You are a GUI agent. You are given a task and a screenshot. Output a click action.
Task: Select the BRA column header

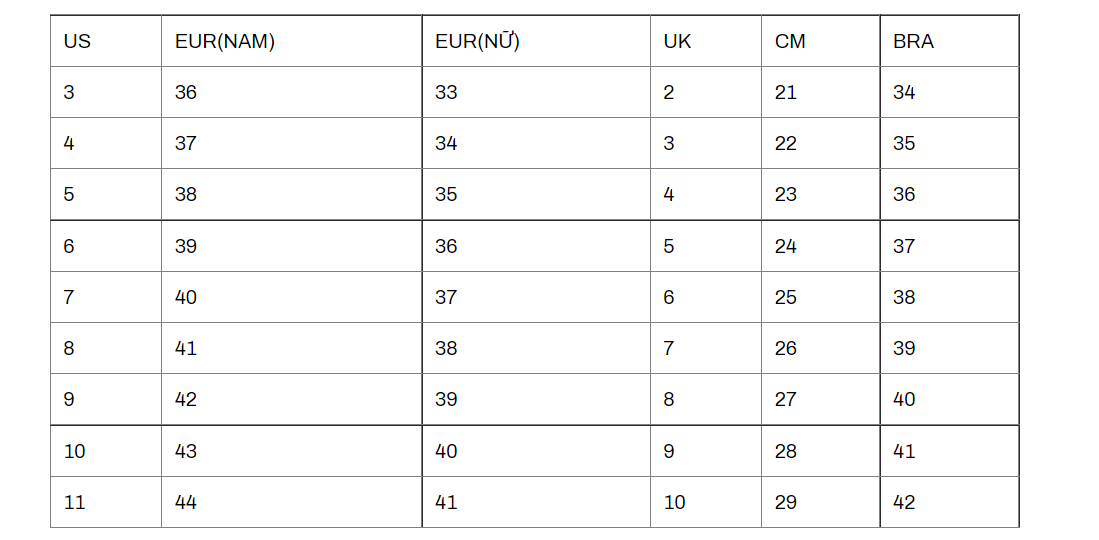(949, 42)
